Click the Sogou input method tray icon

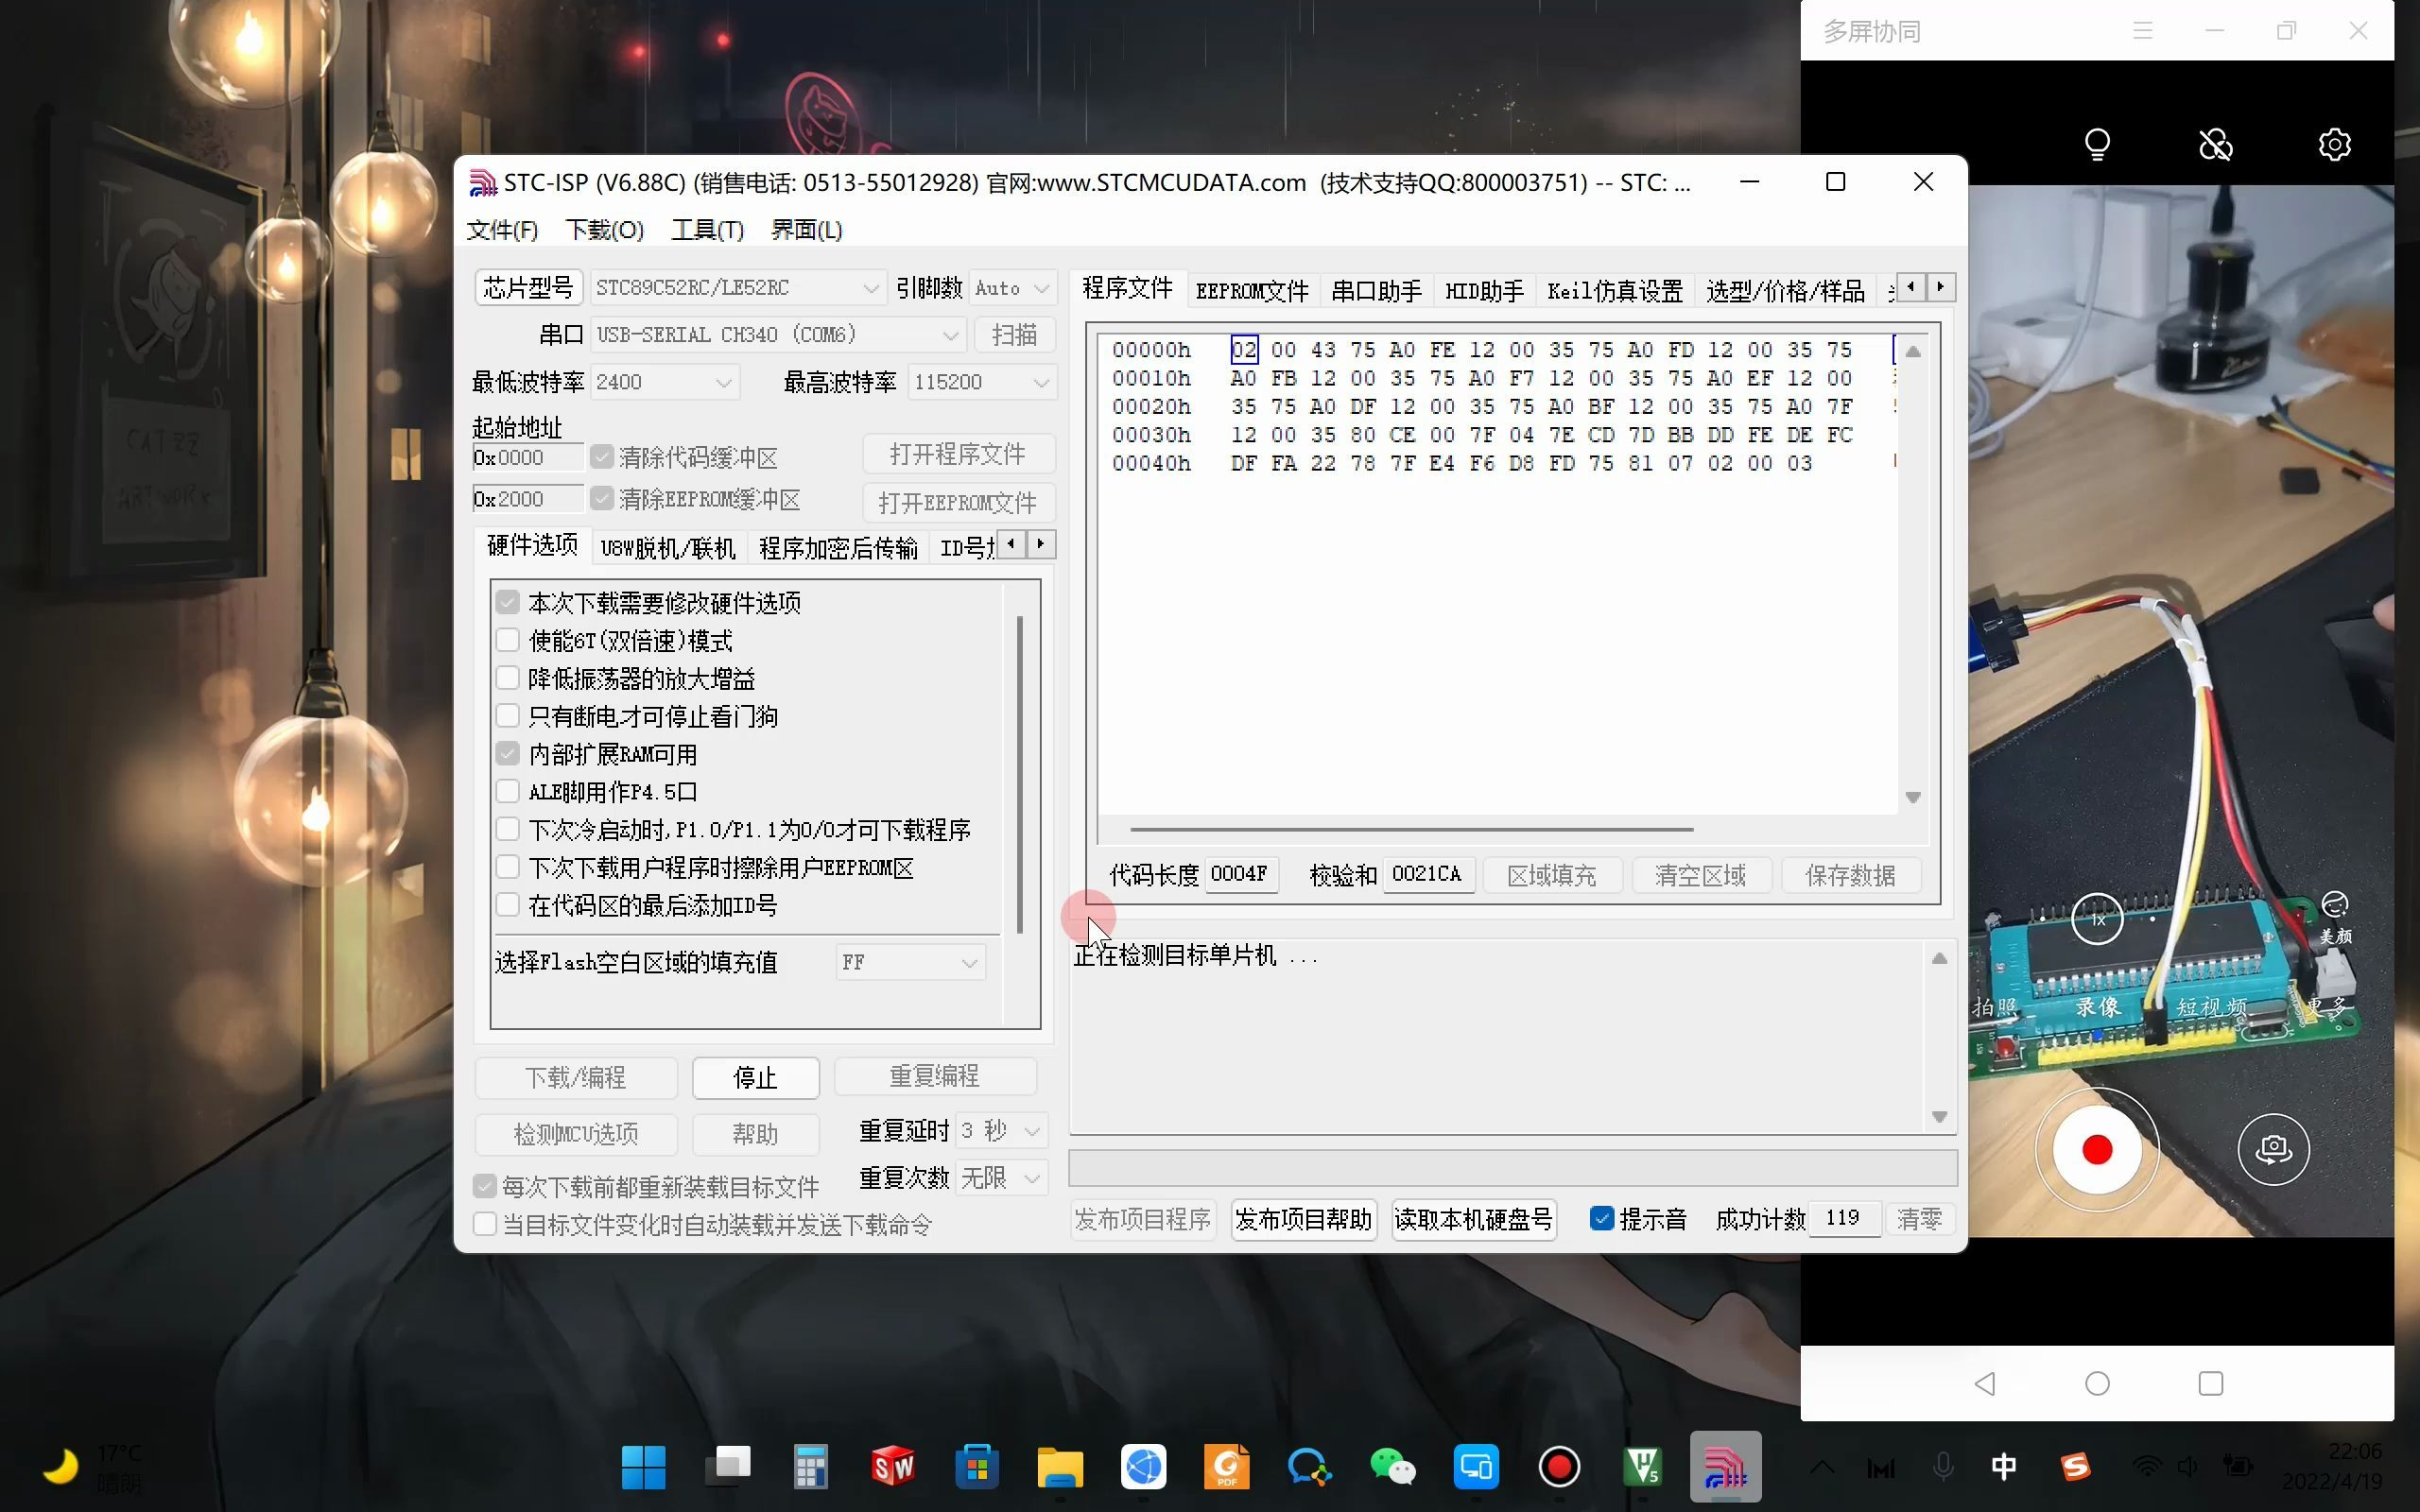(x=2076, y=1467)
